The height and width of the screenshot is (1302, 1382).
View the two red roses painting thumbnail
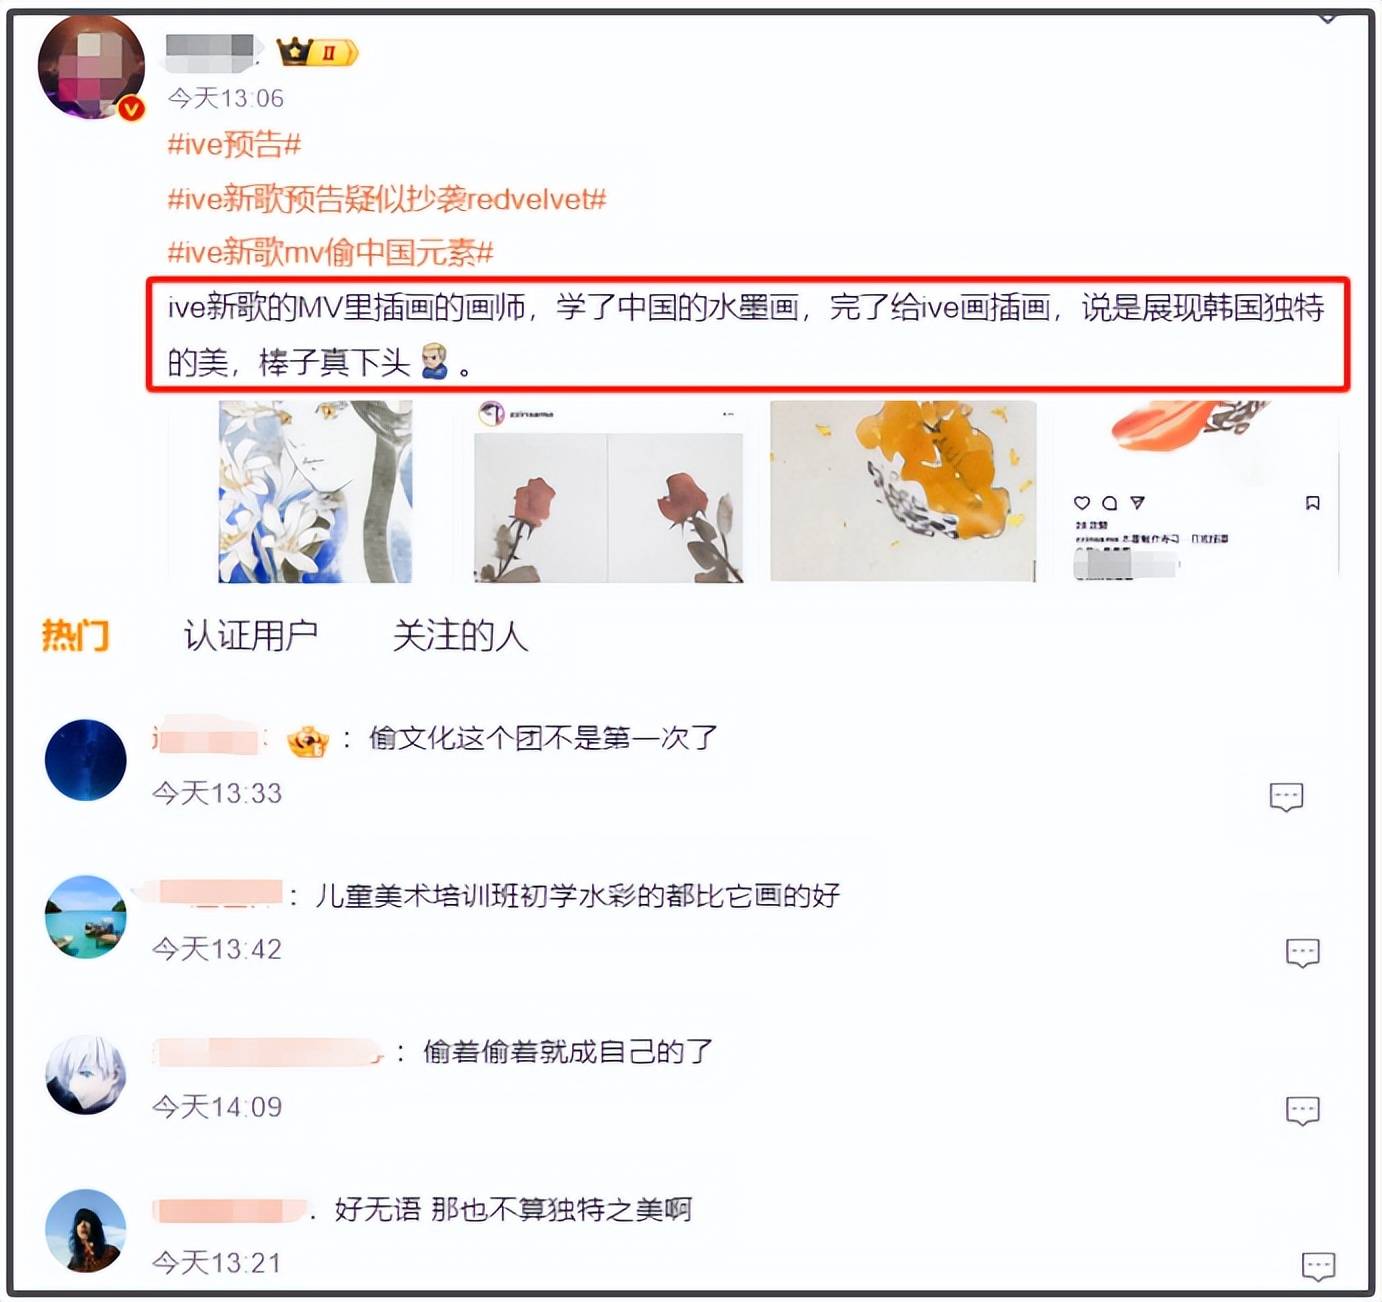[x=610, y=491]
